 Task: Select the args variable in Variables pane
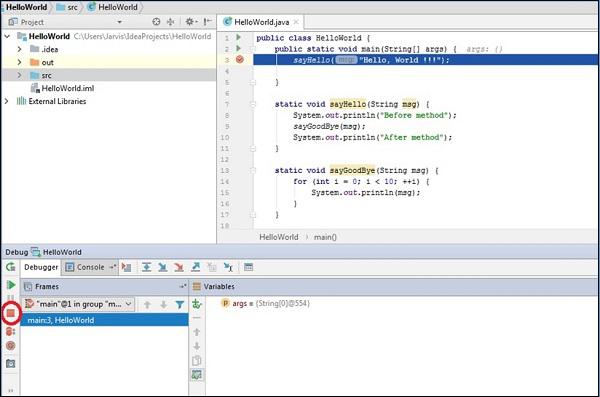pos(265,303)
